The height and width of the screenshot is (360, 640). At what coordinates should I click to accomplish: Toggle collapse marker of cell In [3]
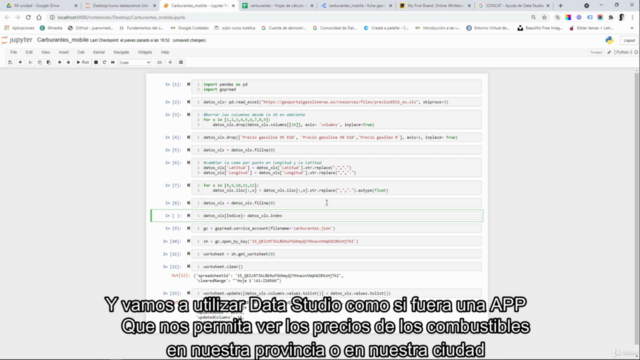189,115
